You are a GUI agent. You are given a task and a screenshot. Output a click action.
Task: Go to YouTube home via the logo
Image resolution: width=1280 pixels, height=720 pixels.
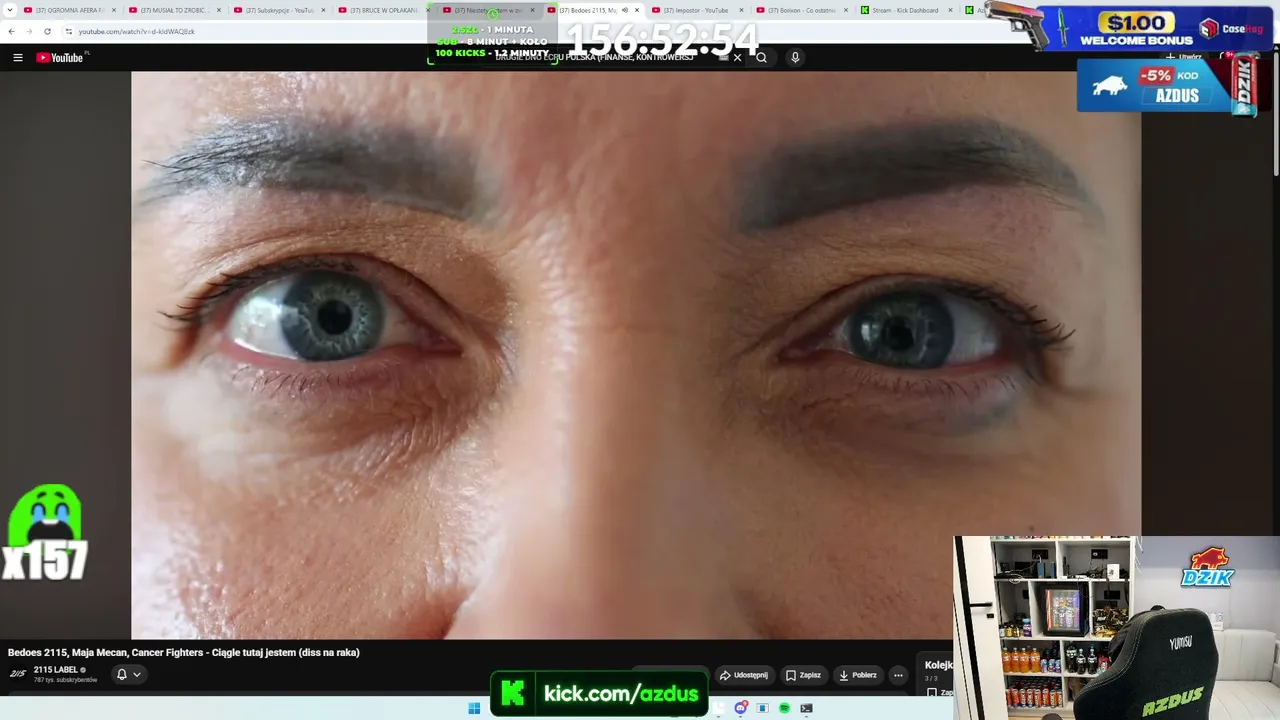(59, 58)
